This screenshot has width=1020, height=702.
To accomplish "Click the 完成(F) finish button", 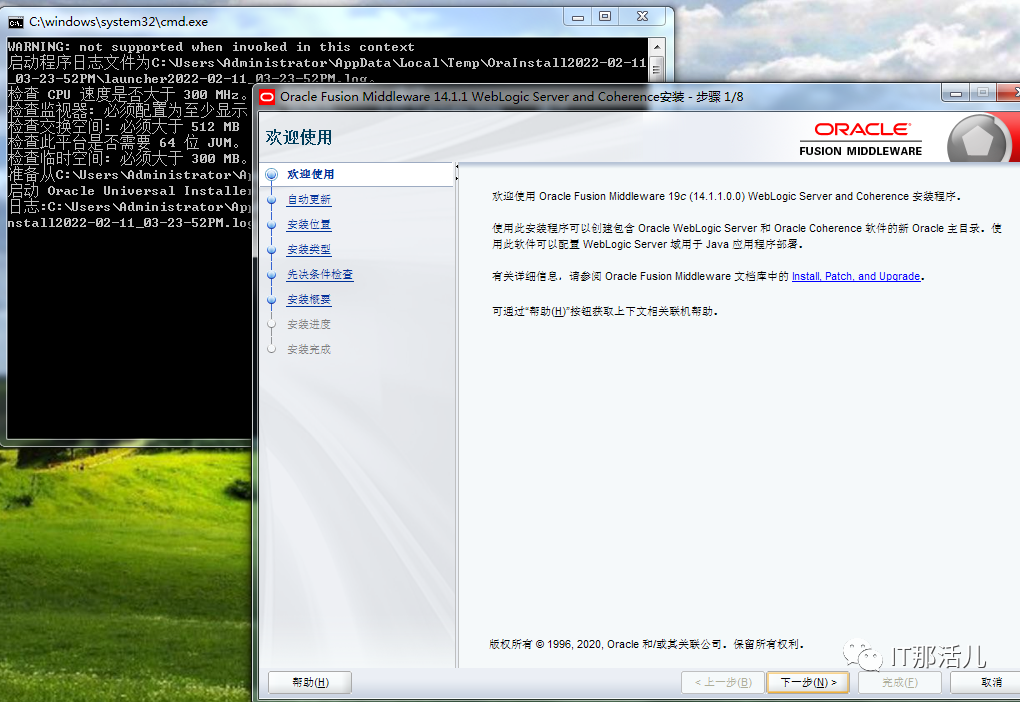I will (x=900, y=682).
